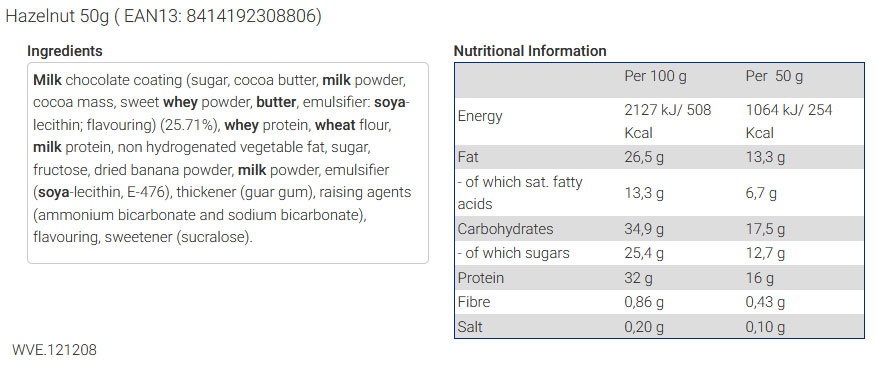The image size is (878, 371).
Task: Select the 26,5 g fat value
Action: (x=644, y=157)
